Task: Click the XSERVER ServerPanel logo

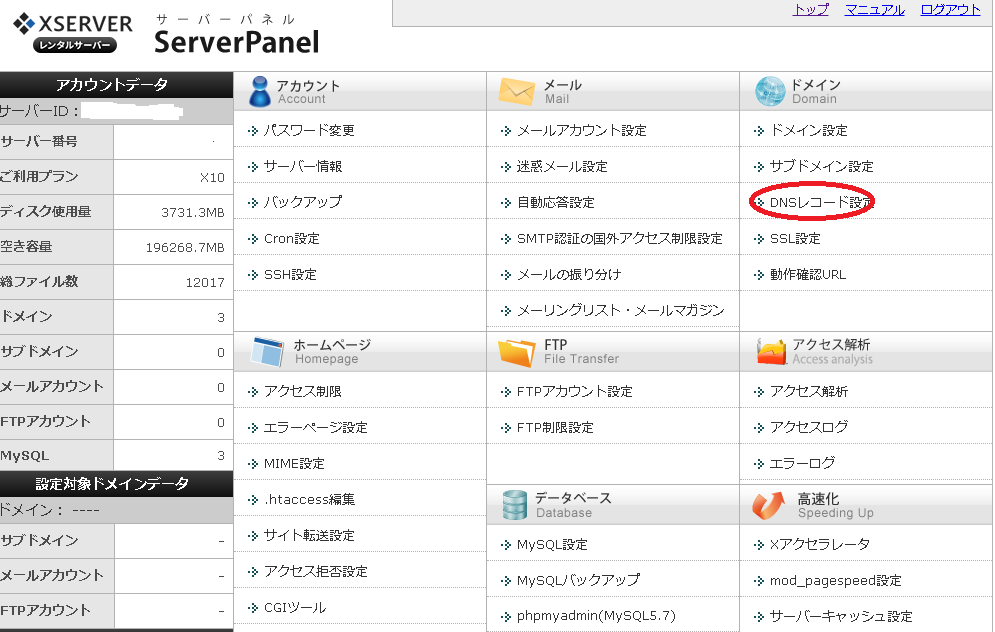Action: coord(165,30)
